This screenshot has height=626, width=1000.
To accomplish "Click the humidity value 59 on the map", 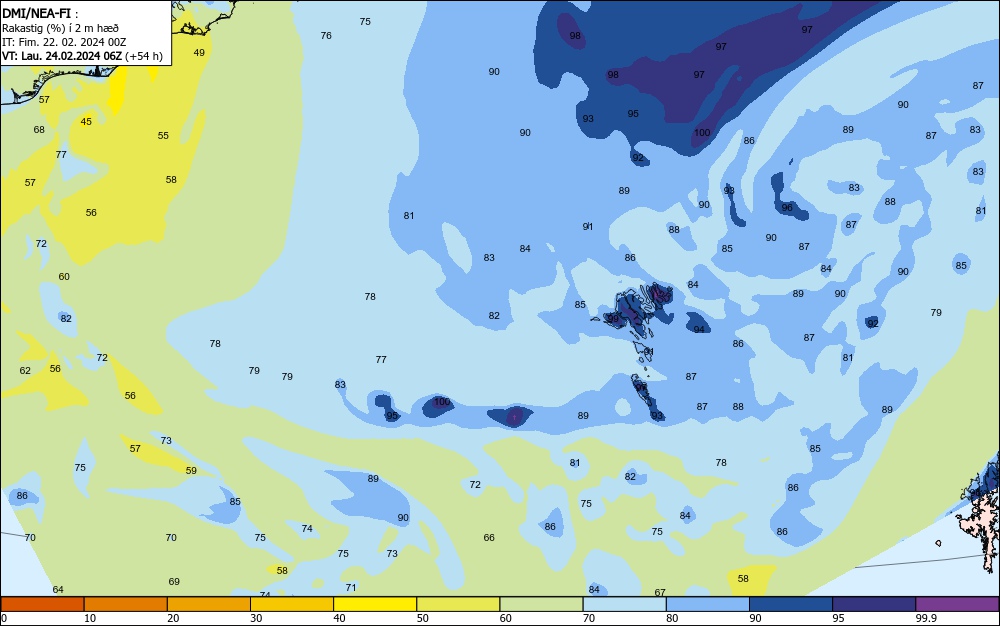I will click(x=191, y=470).
